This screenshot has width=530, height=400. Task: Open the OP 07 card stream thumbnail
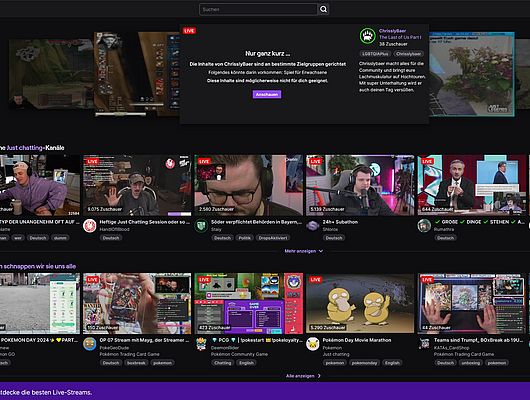[x=137, y=303]
